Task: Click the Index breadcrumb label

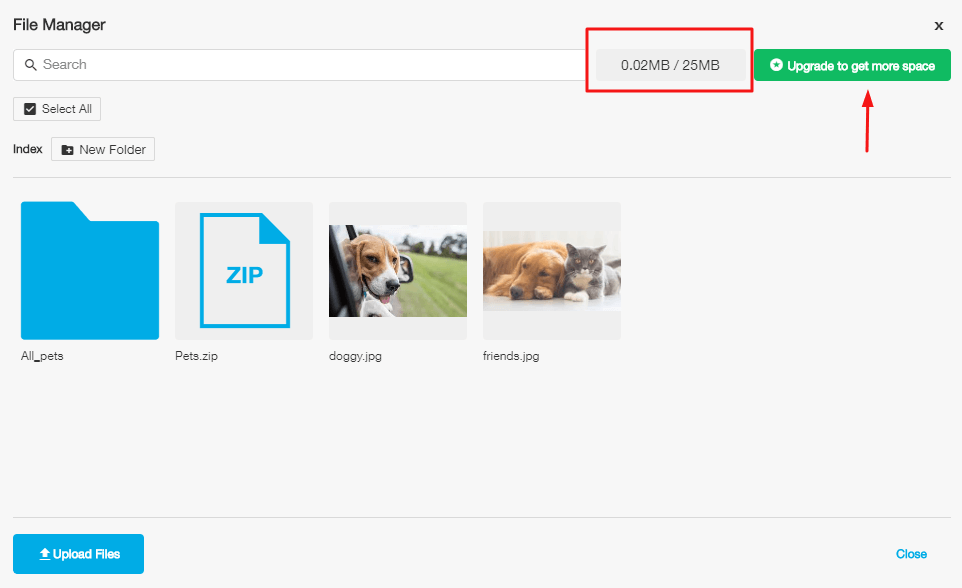Action: [28, 149]
